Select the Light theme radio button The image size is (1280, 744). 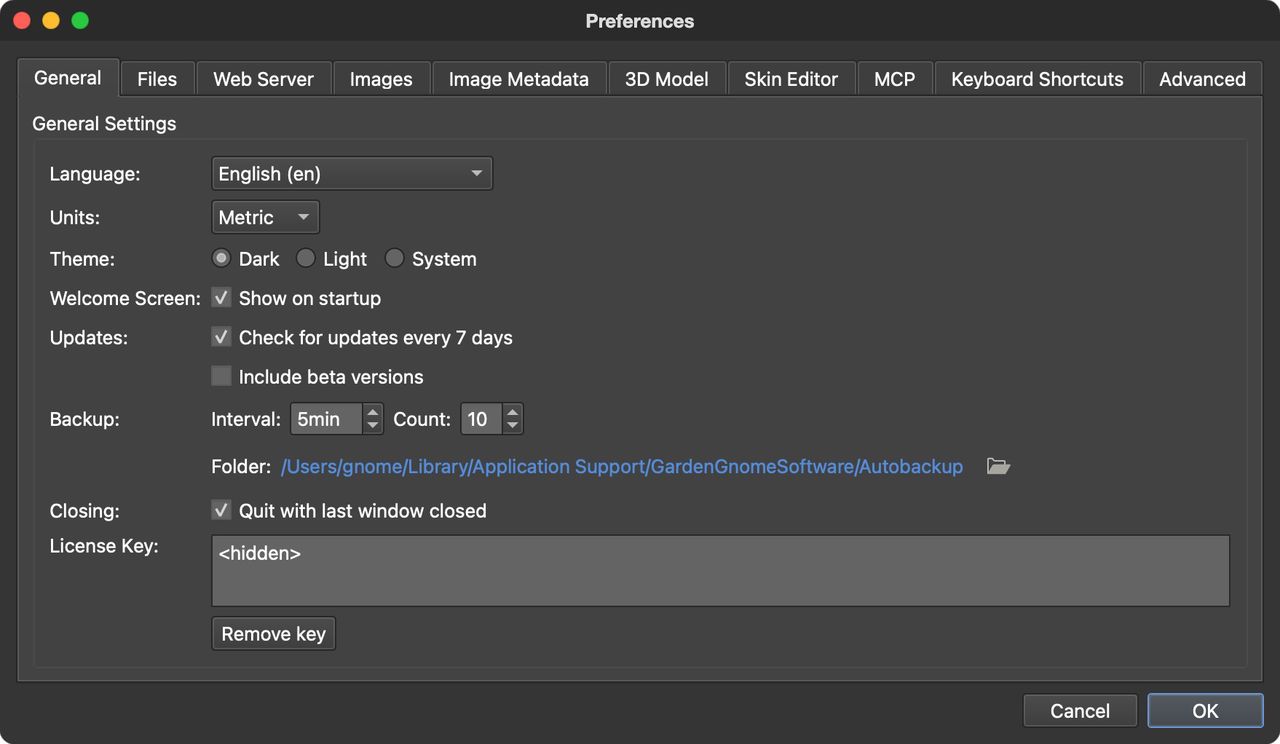tap(306, 258)
